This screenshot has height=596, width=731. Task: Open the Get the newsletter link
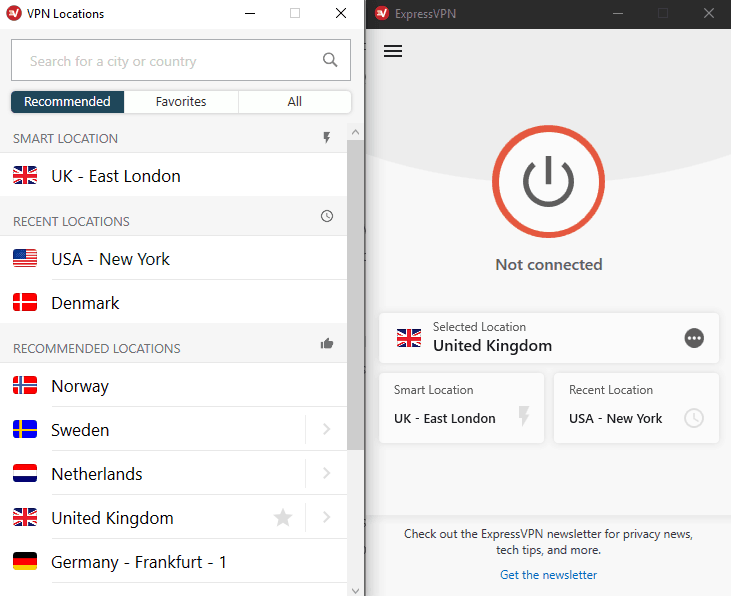click(x=548, y=575)
